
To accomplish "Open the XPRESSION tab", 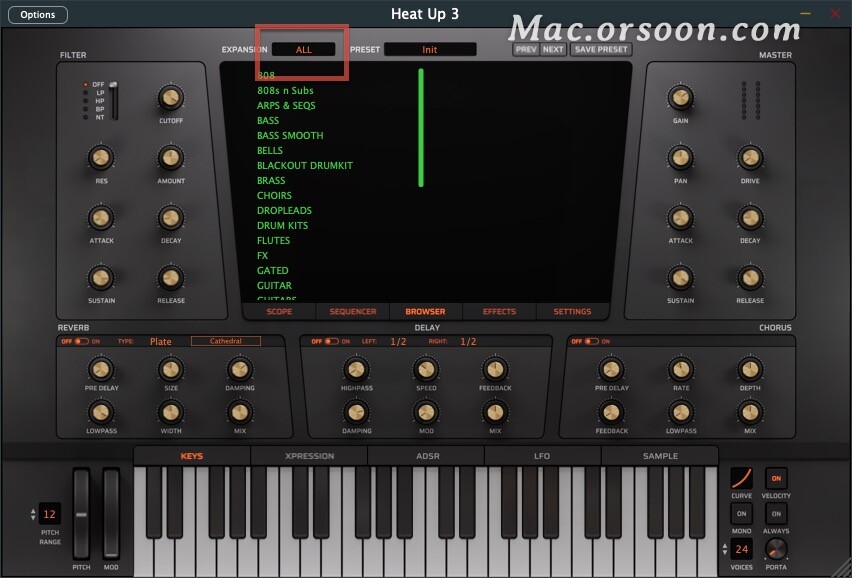I will coord(309,456).
